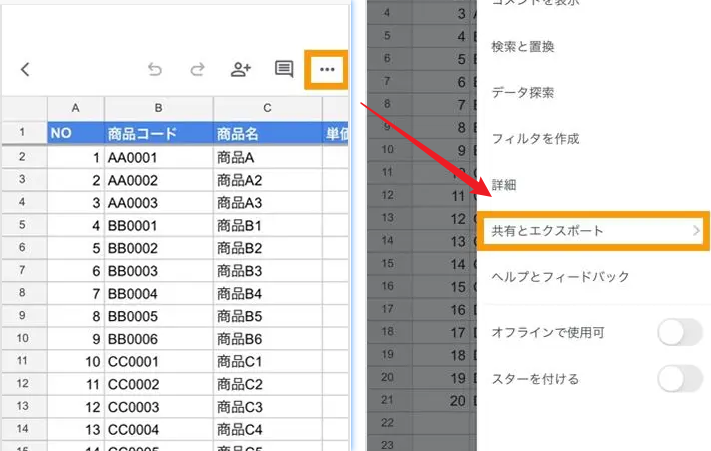This screenshot has width=711, height=451.
Task: Tap the redo icon
Action: coord(197,69)
